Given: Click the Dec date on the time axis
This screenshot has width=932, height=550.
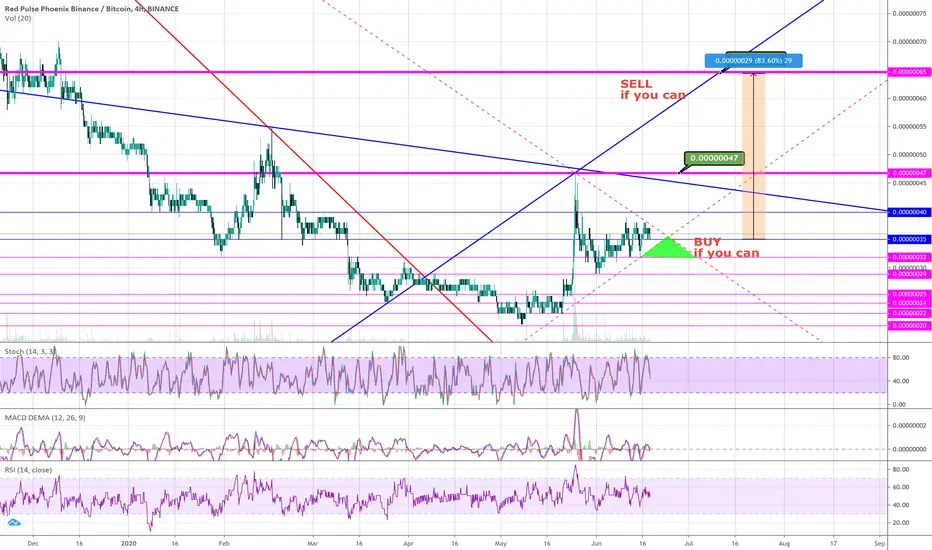Looking at the screenshot, I should (33, 543).
